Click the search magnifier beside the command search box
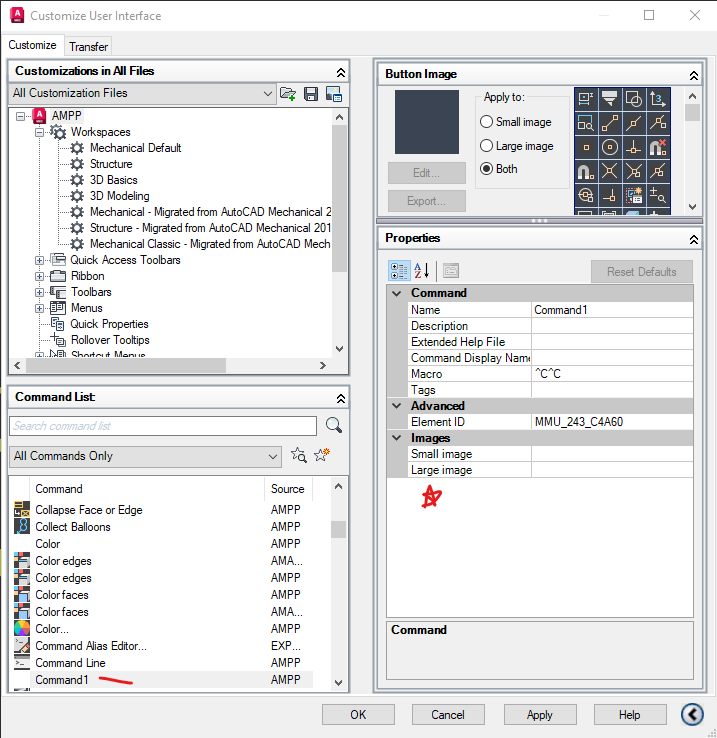 tap(334, 425)
